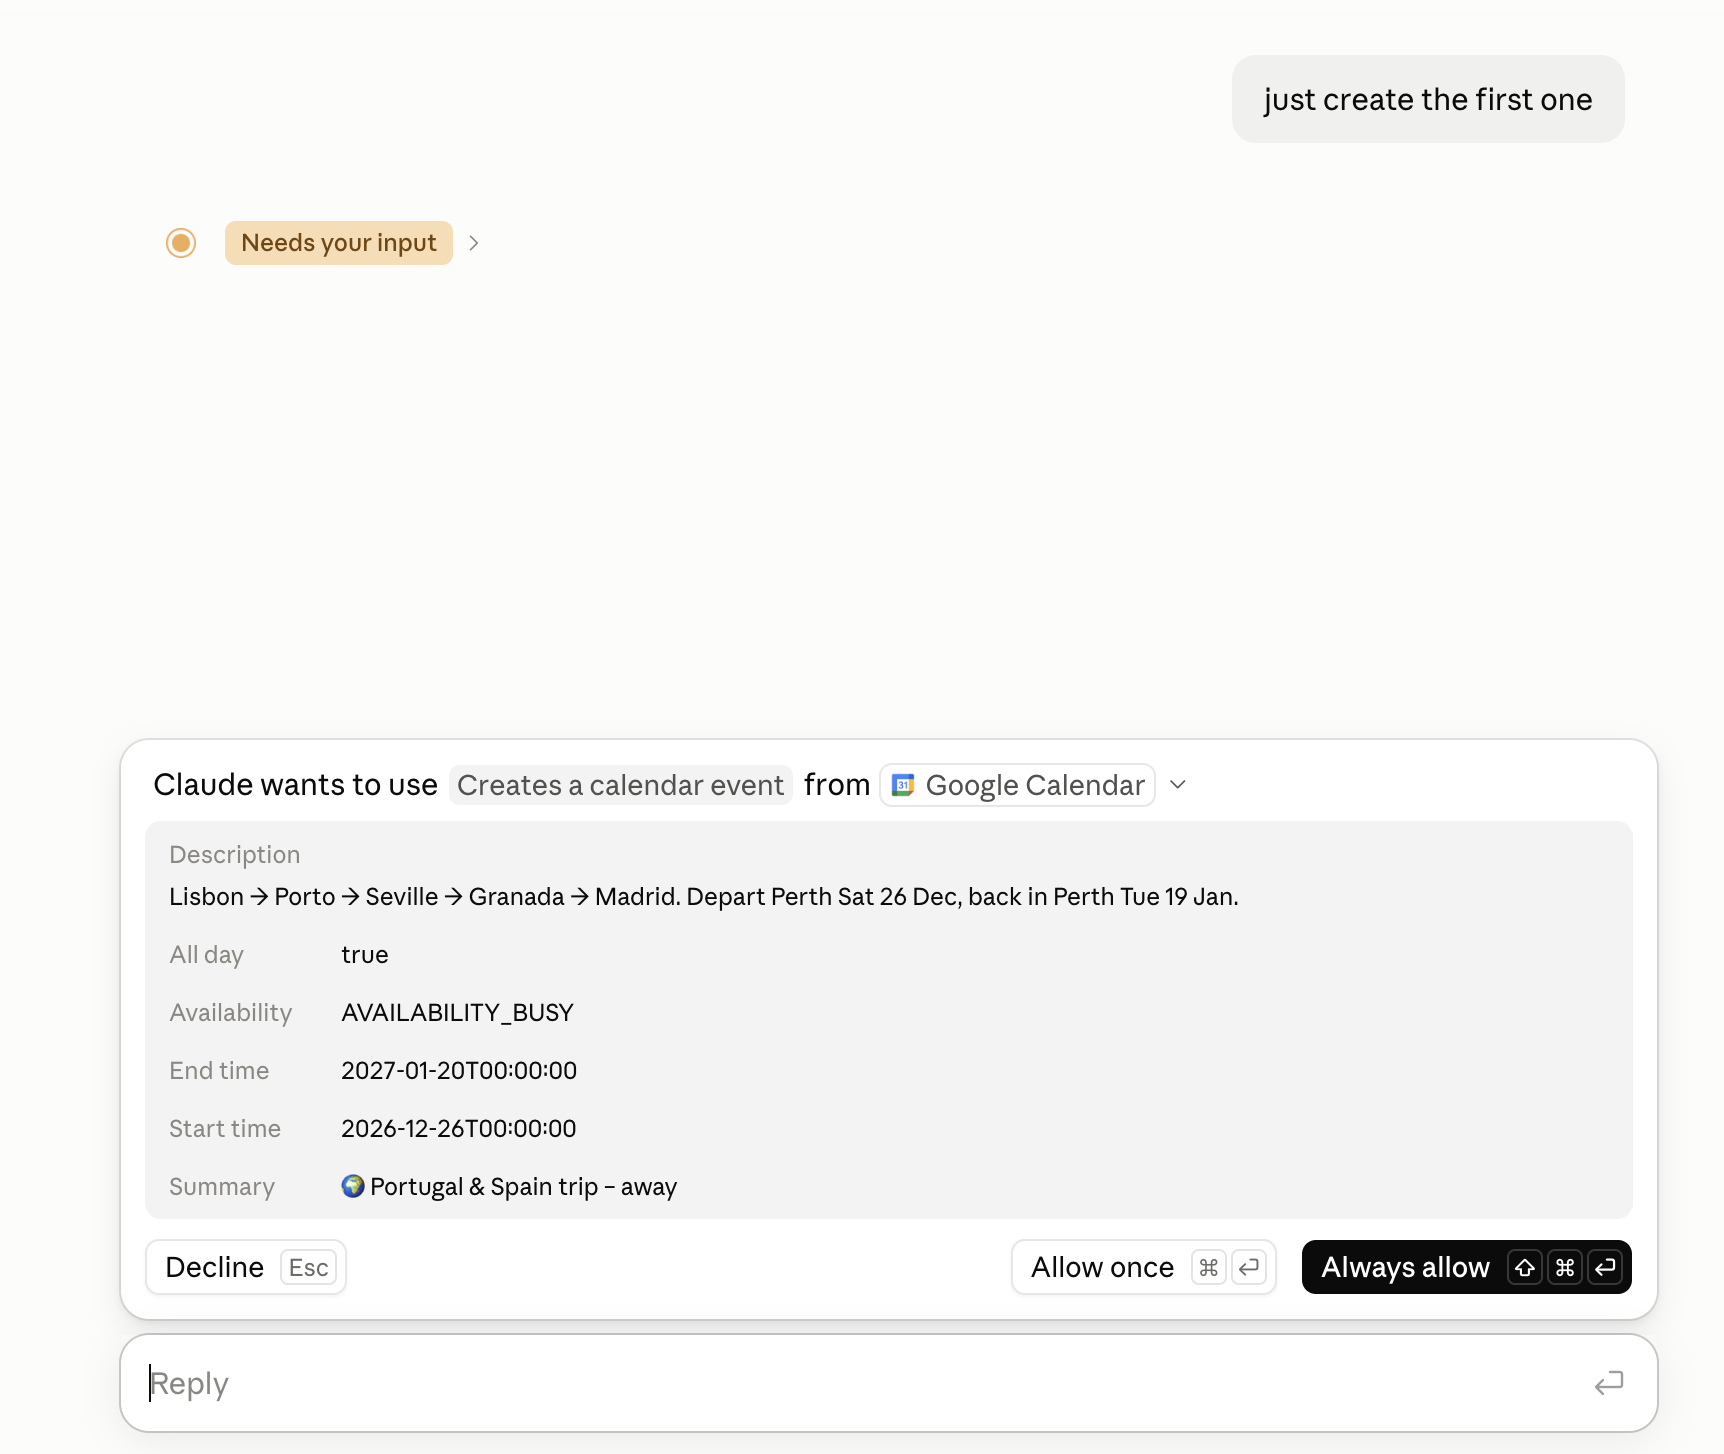The height and width of the screenshot is (1454, 1724).
Task: Click the Availability field label
Action: click(x=231, y=1013)
